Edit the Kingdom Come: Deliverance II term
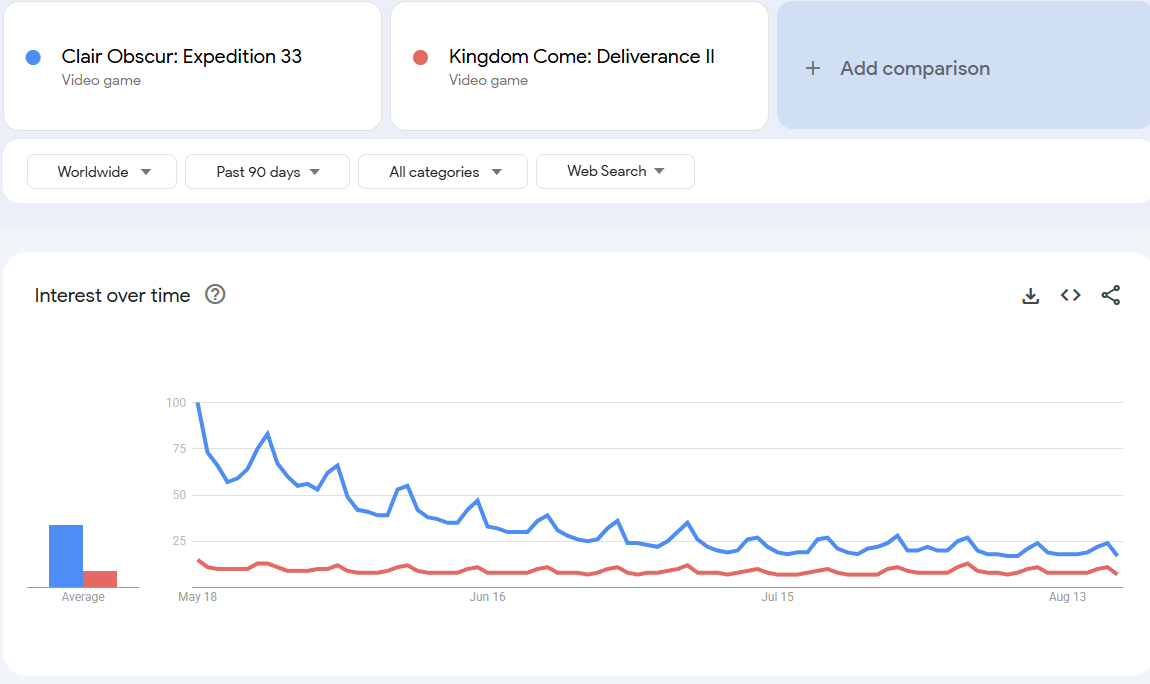The height and width of the screenshot is (684, 1150). point(581,57)
